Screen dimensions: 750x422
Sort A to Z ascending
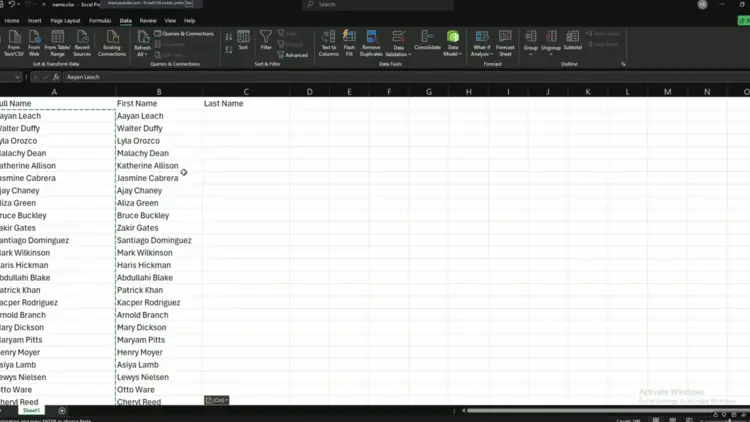pos(229,37)
